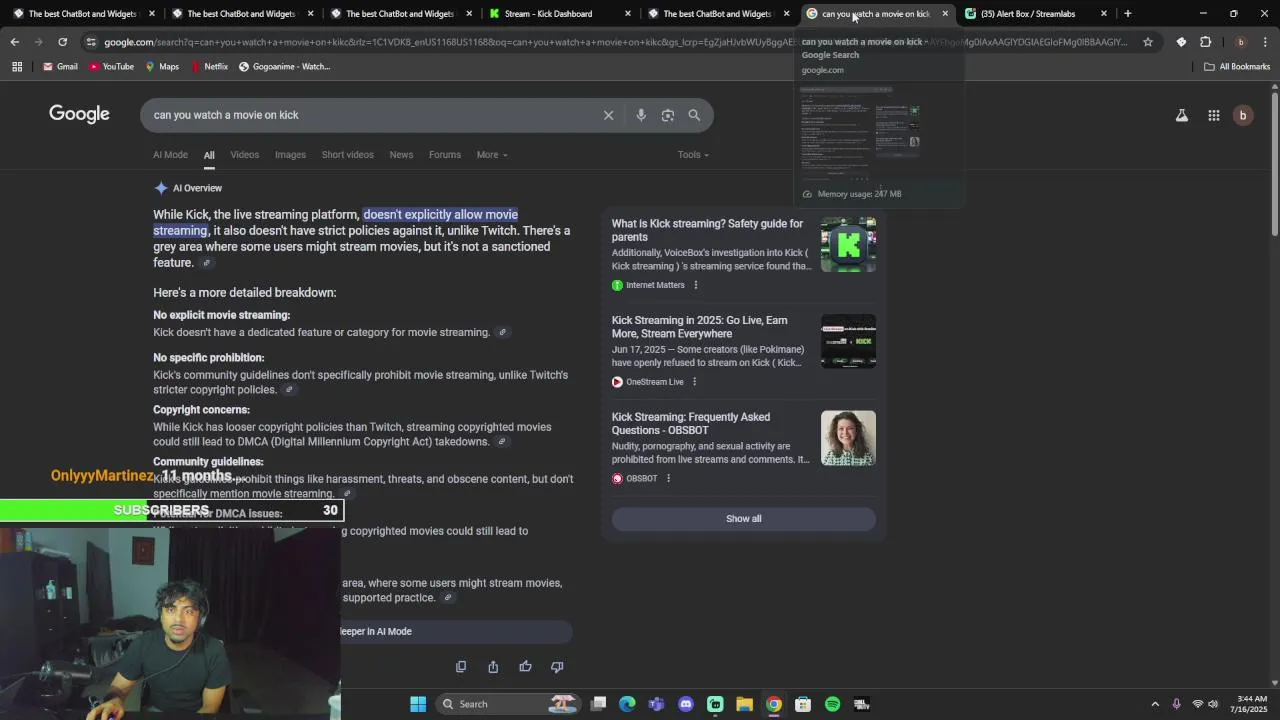The width and height of the screenshot is (1280, 720).
Task: Give a thumbs up to the AI Overview
Action: pyautogui.click(x=525, y=667)
